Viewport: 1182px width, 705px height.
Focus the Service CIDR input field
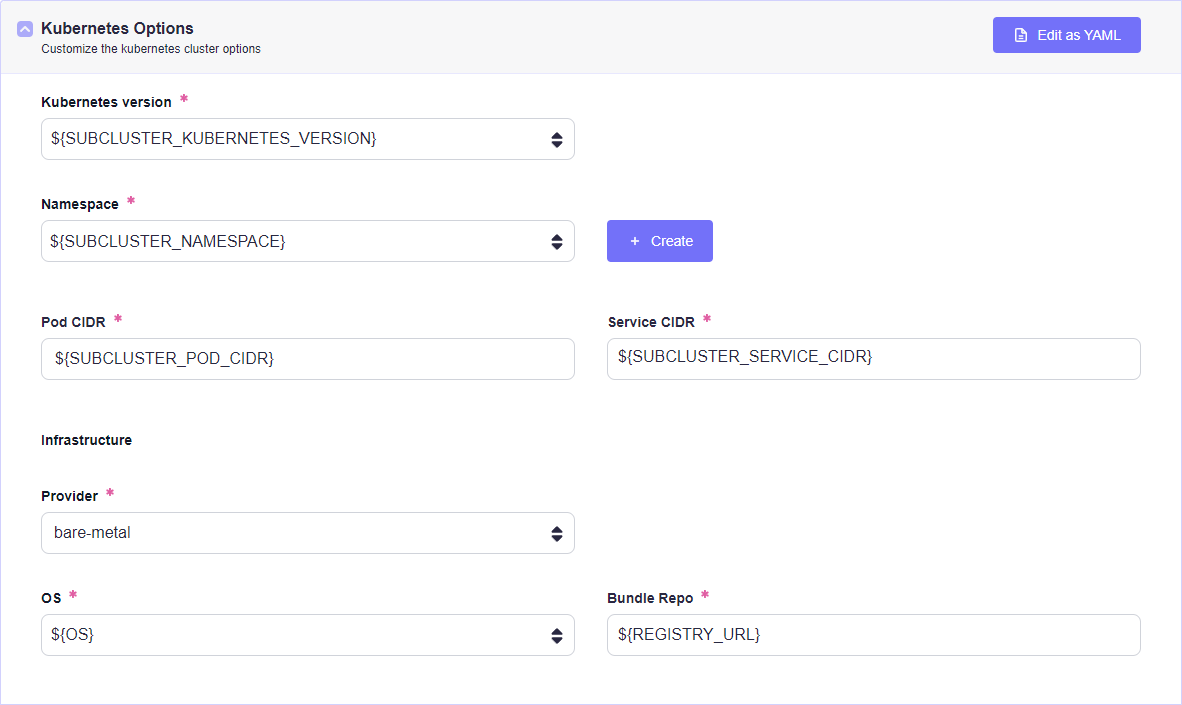click(873, 359)
